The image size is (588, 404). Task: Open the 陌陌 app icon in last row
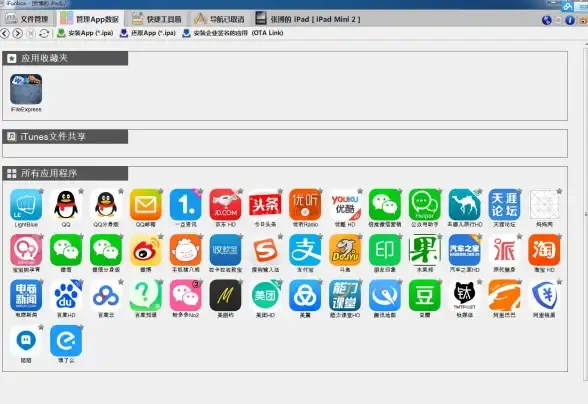(26, 341)
